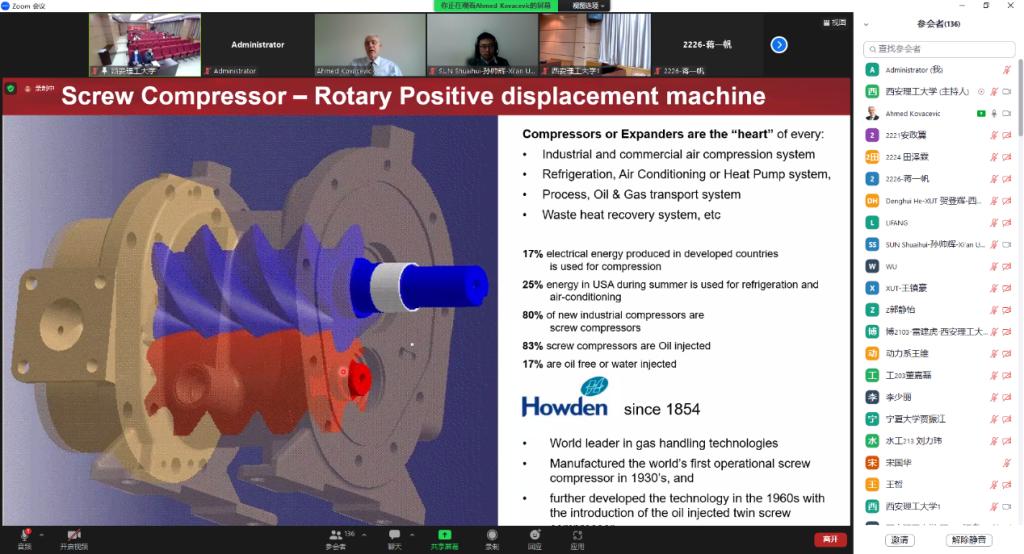
Task: Click the Invite button in participants panel
Action: [x=899, y=540]
